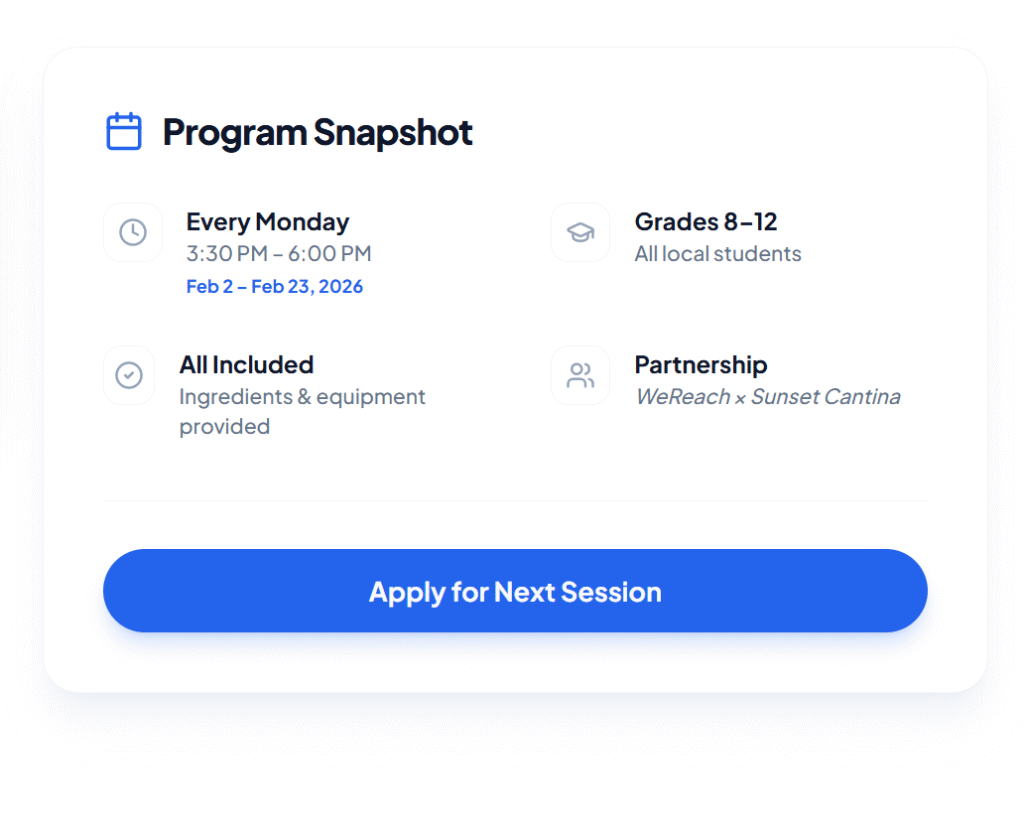Click the people icon beside Partnership

point(580,375)
